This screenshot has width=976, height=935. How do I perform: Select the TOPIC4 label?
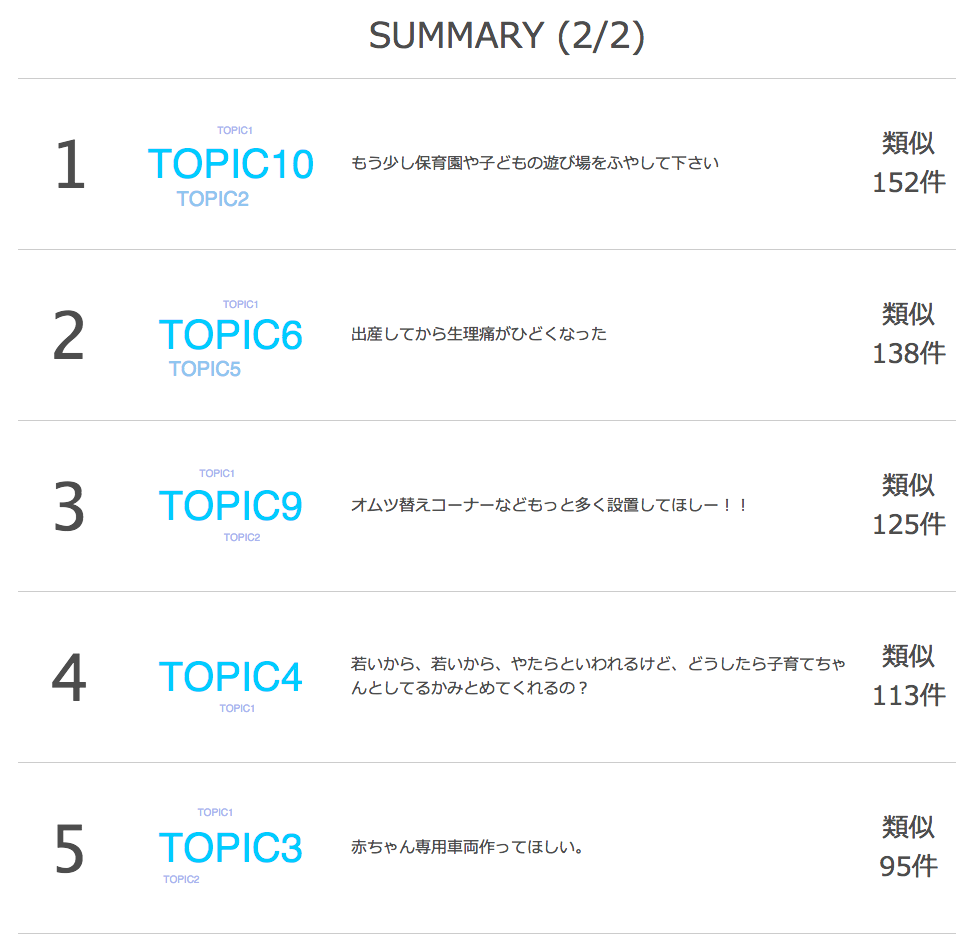tap(230, 677)
